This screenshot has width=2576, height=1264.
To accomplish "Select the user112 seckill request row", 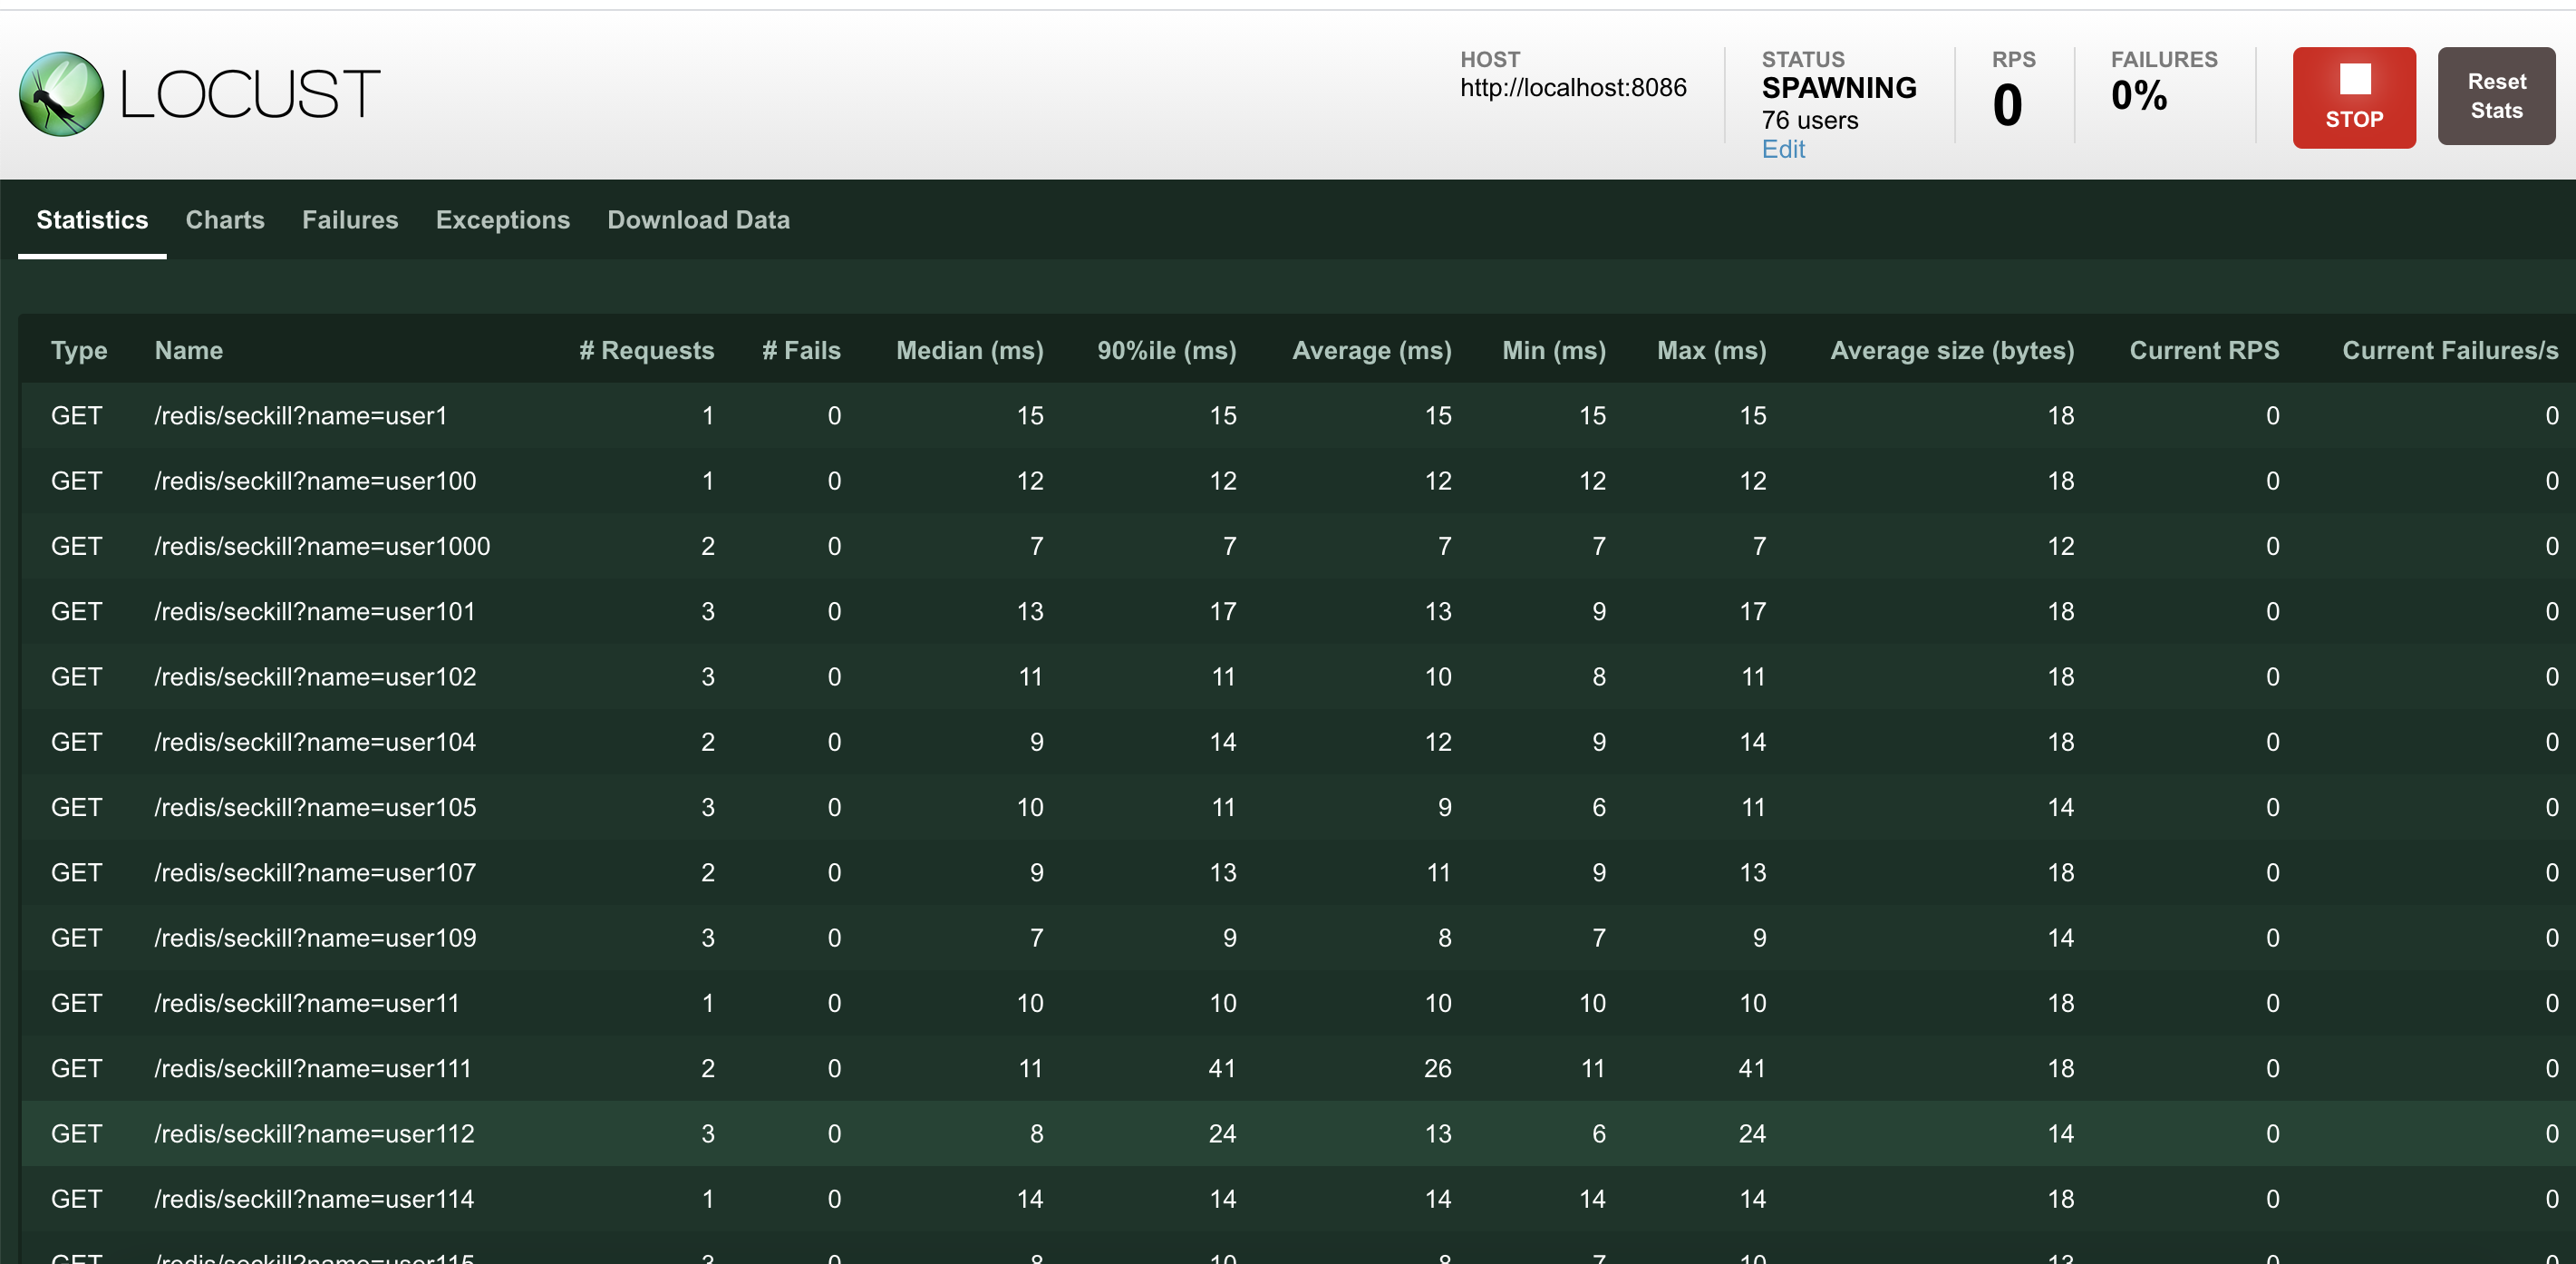I will [x=1297, y=1133].
